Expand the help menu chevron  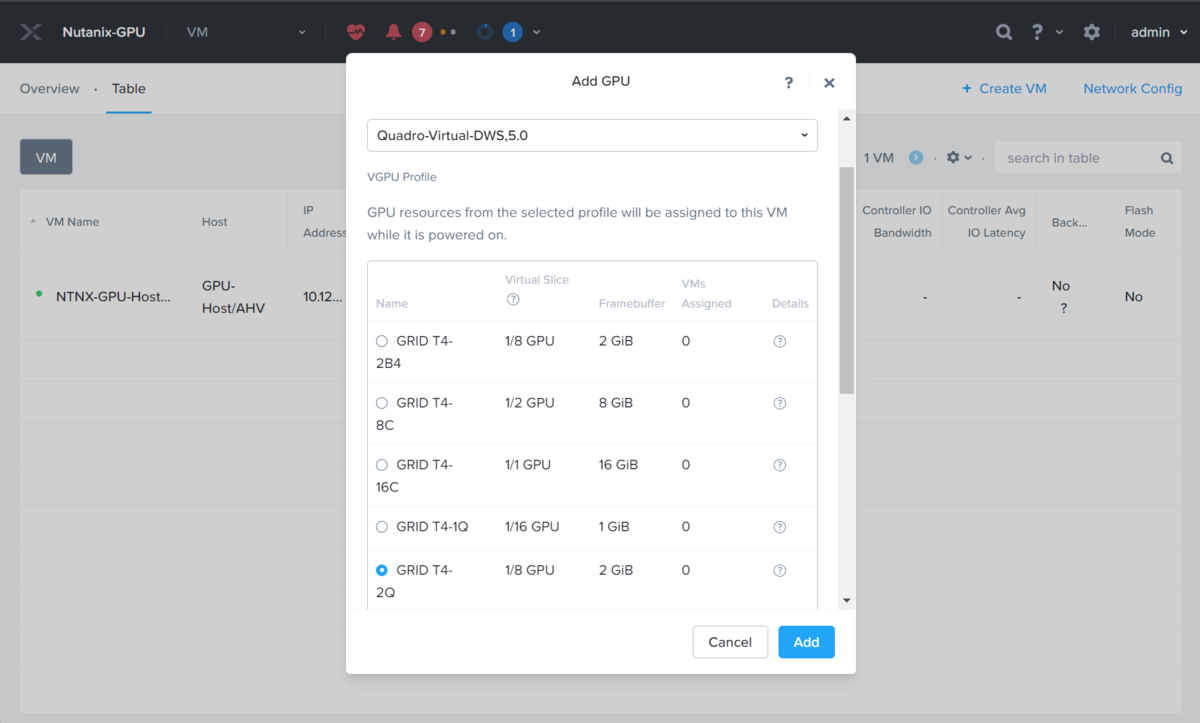tap(1060, 32)
